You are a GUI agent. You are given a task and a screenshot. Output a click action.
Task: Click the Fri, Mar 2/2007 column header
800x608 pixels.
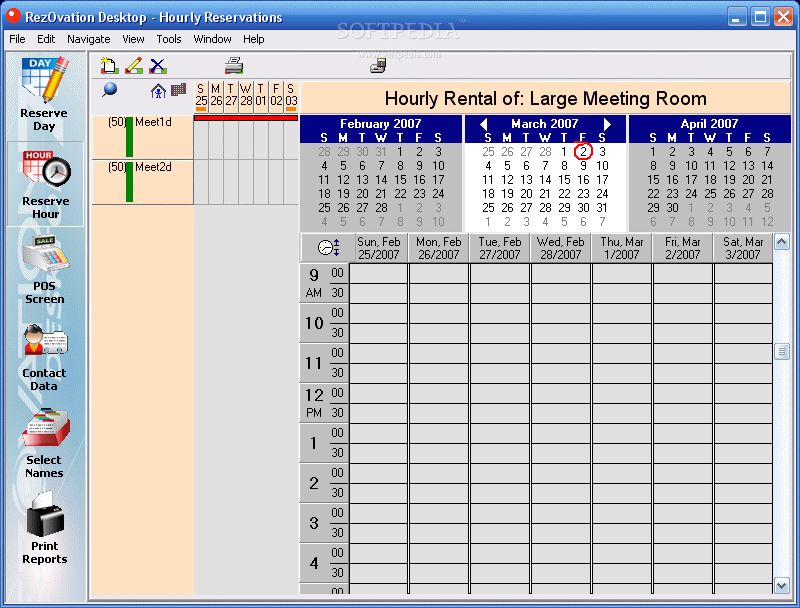(x=682, y=248)
